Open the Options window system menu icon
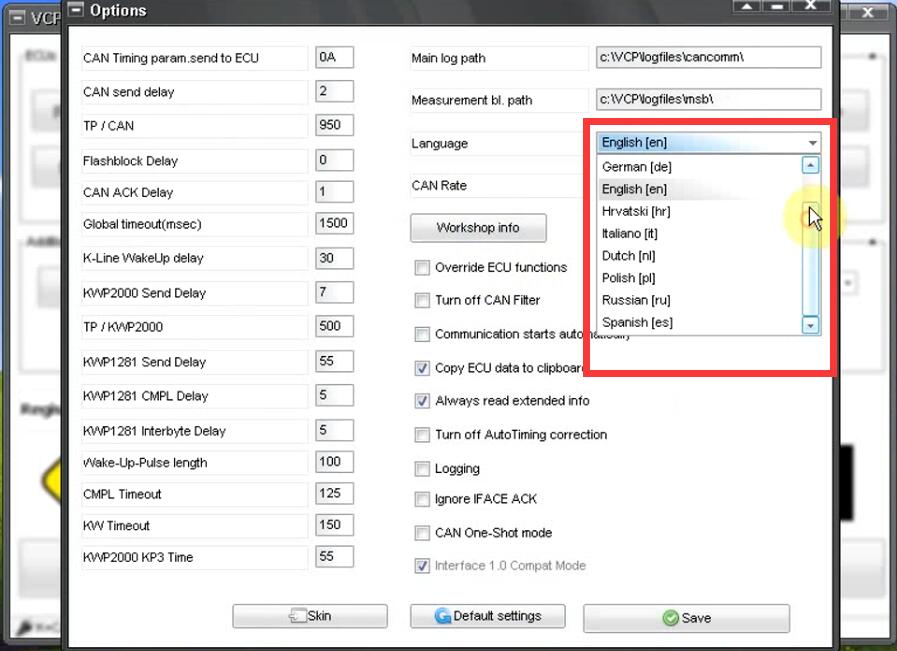 click(x=76, y=11)
